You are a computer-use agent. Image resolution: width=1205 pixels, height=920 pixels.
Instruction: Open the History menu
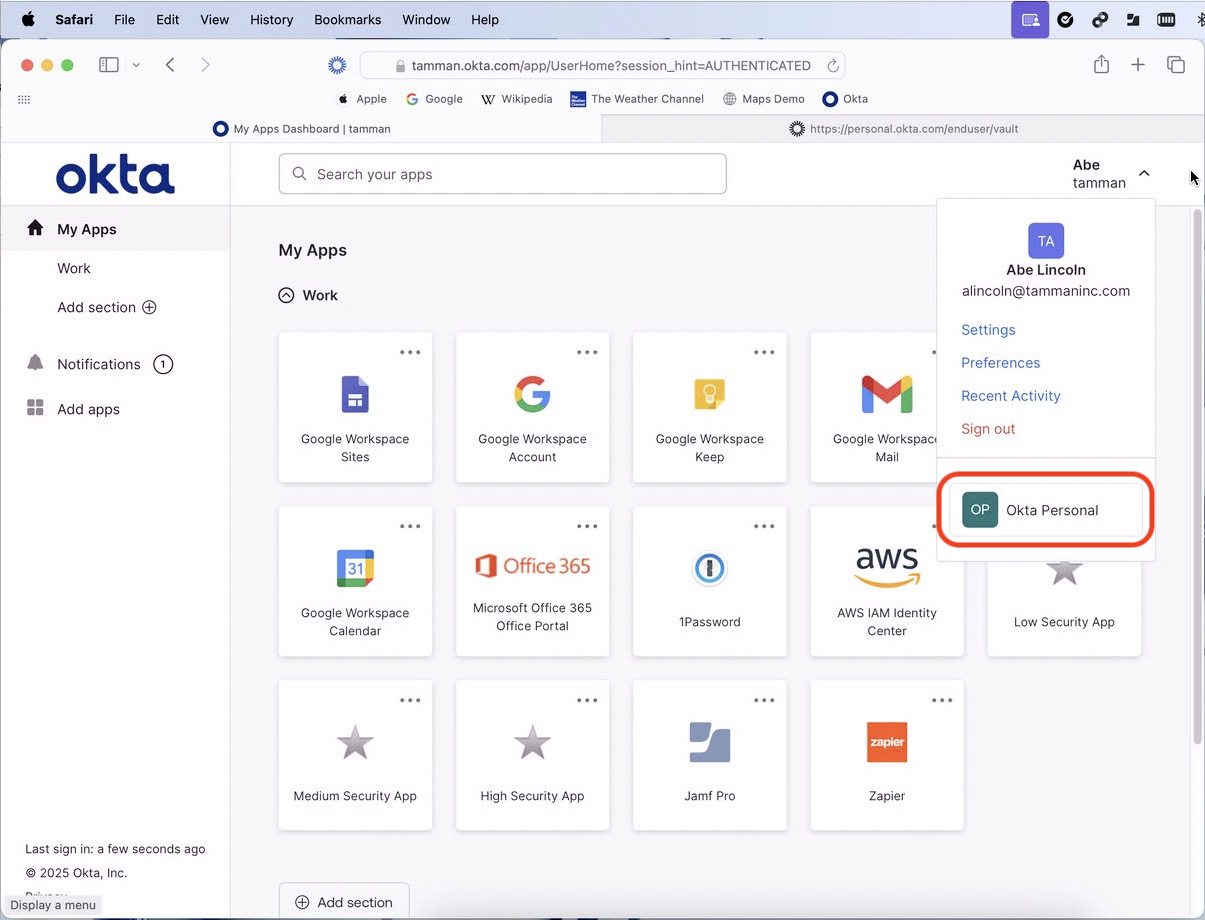271,19
